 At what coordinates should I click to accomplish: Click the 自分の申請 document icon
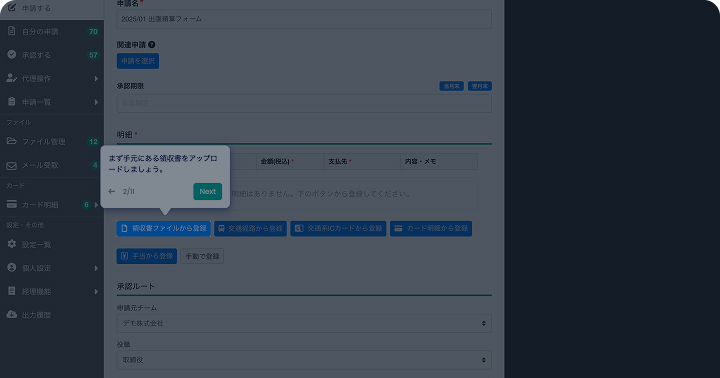pos(11,31)
